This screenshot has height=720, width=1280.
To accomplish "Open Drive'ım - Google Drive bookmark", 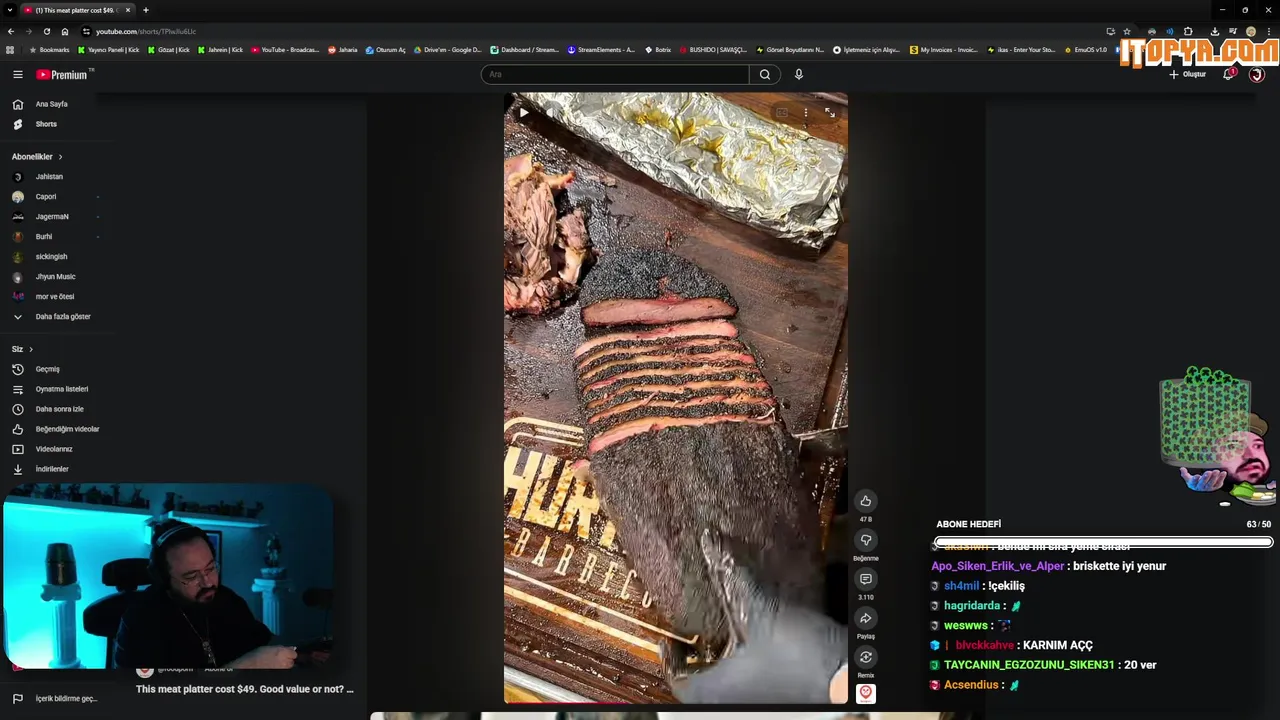I will tap(447, 50).
